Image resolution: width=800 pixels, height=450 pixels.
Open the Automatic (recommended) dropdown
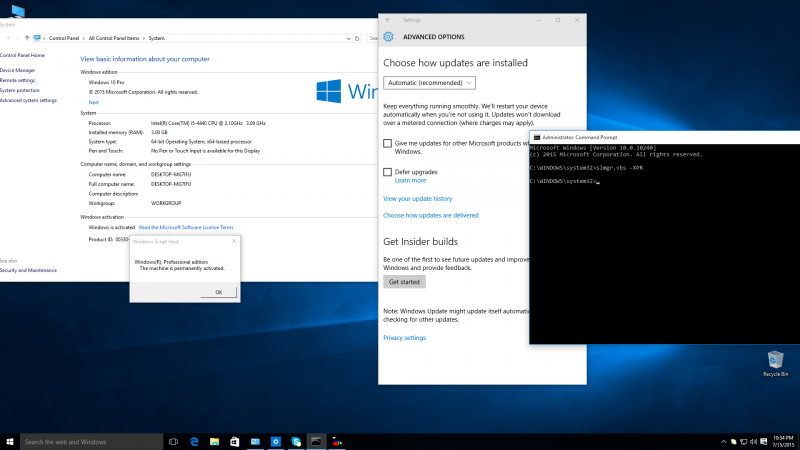pos(429,83)
